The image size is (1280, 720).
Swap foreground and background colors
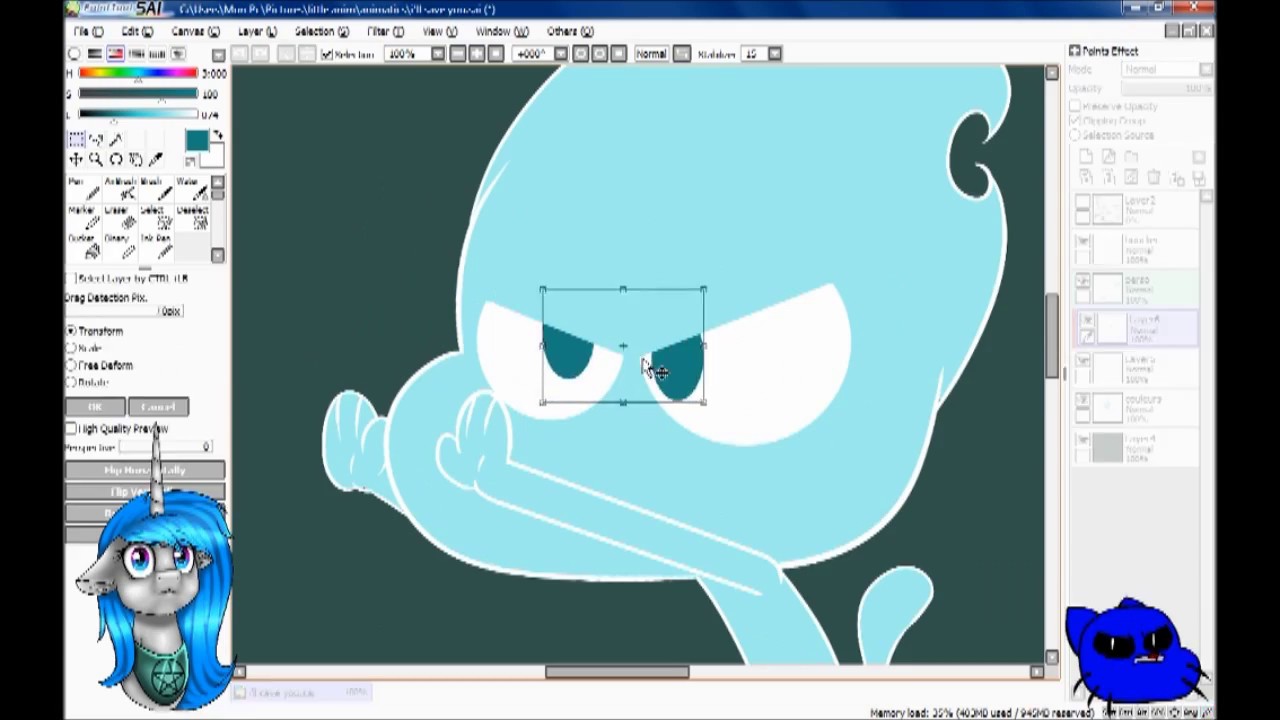tap(218, 136)
